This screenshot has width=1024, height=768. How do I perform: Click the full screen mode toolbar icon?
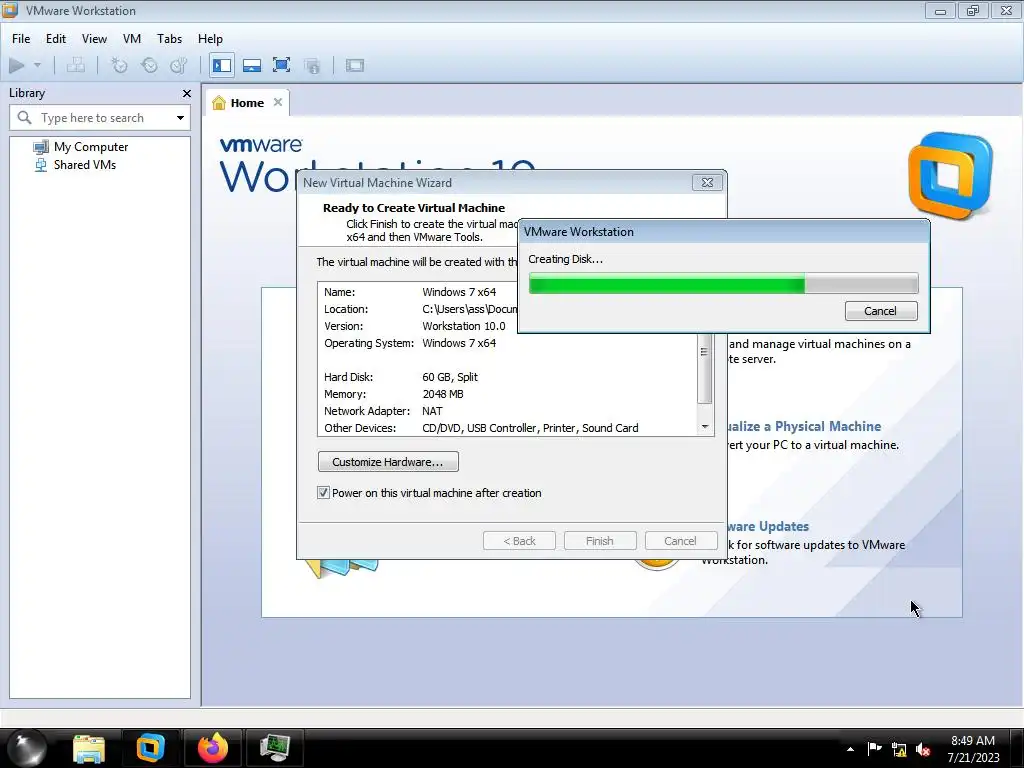(x=281, y=65)
